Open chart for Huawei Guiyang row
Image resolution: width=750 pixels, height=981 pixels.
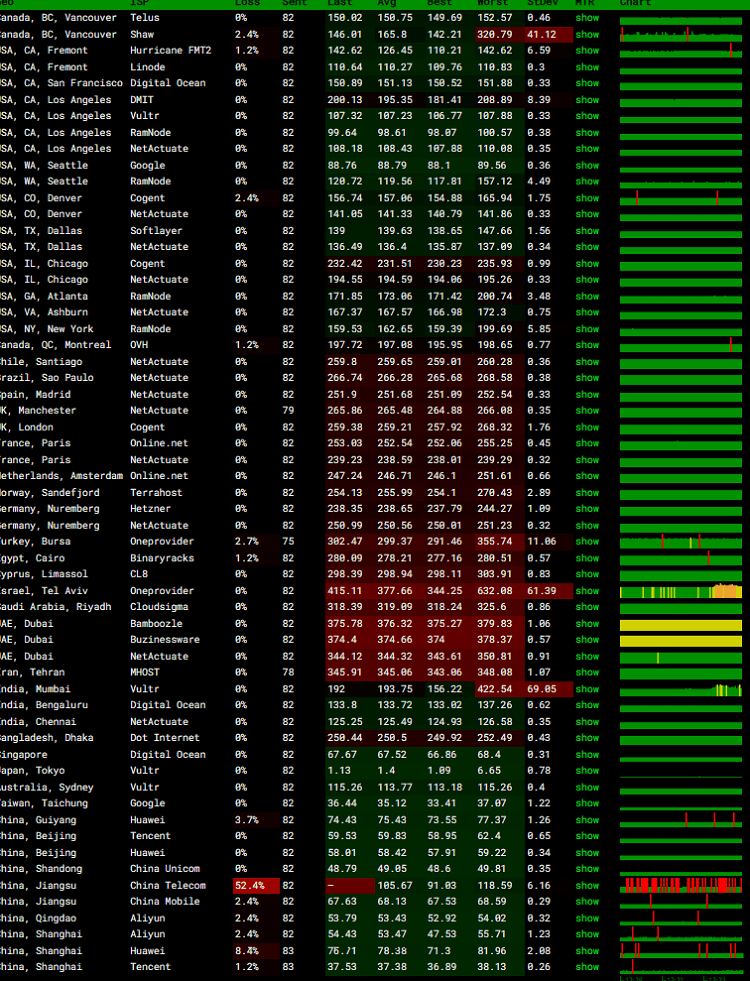point(681,820)
